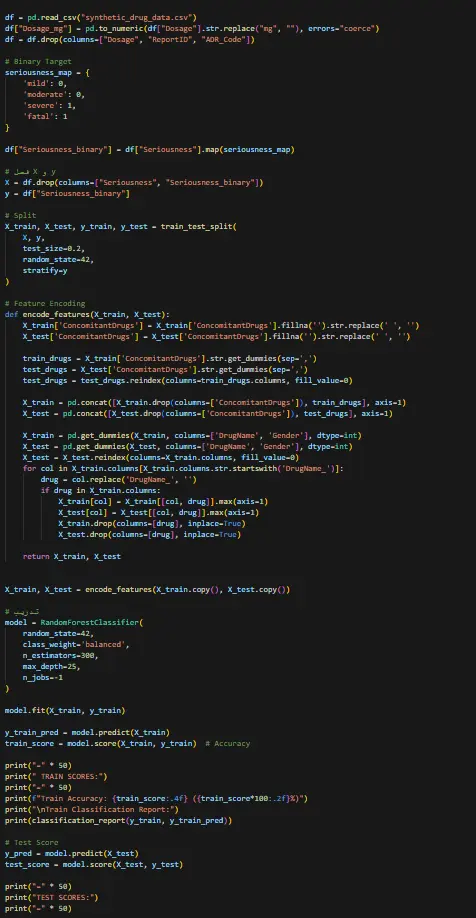Select the 'moderate': 0 dictionary entry
The image size is (476, 918).
[54, 94]
